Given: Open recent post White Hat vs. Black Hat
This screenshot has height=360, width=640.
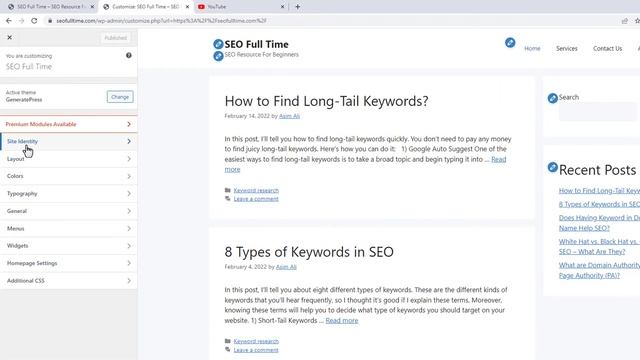Looking at the screenshot, I should [599, 247].
